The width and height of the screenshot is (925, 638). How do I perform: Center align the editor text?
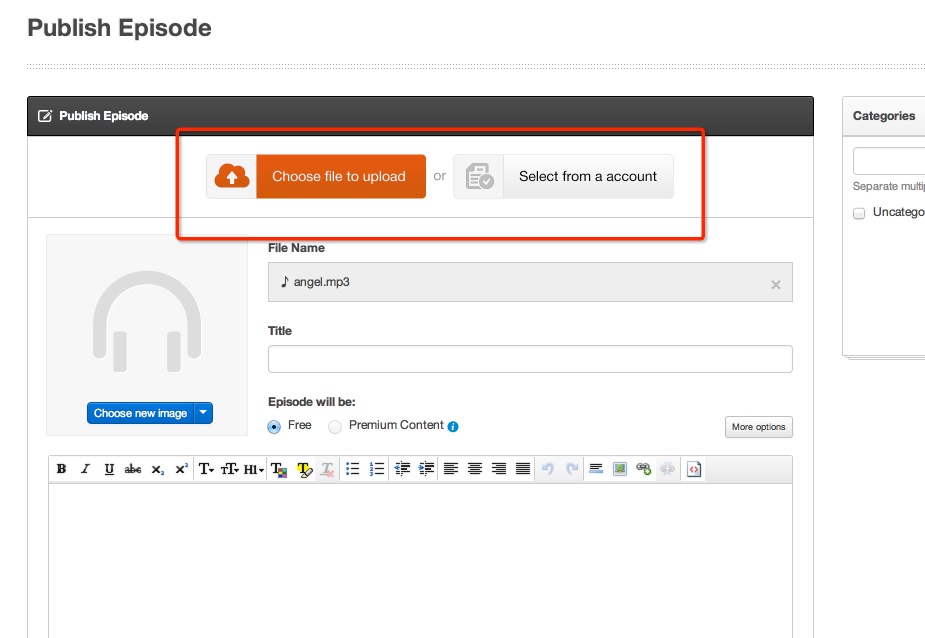[475, 469]
